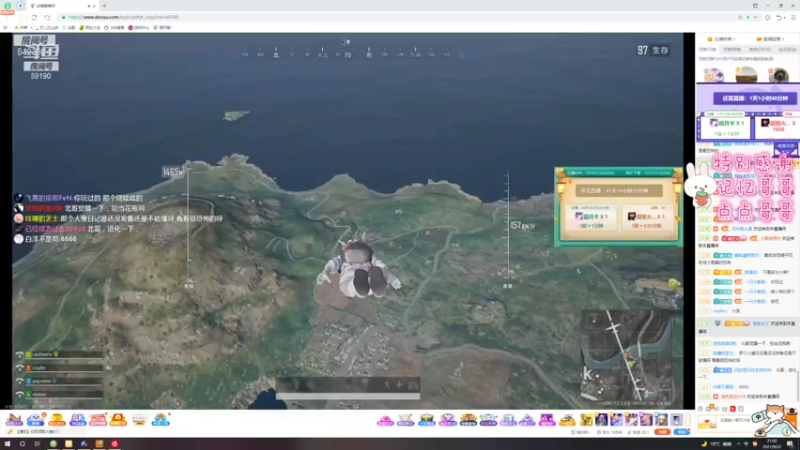The width and height of the screenshot is (800, 450).
Task: Click the blue cloud-face icon with badge
Action: (x=35, y=420)
